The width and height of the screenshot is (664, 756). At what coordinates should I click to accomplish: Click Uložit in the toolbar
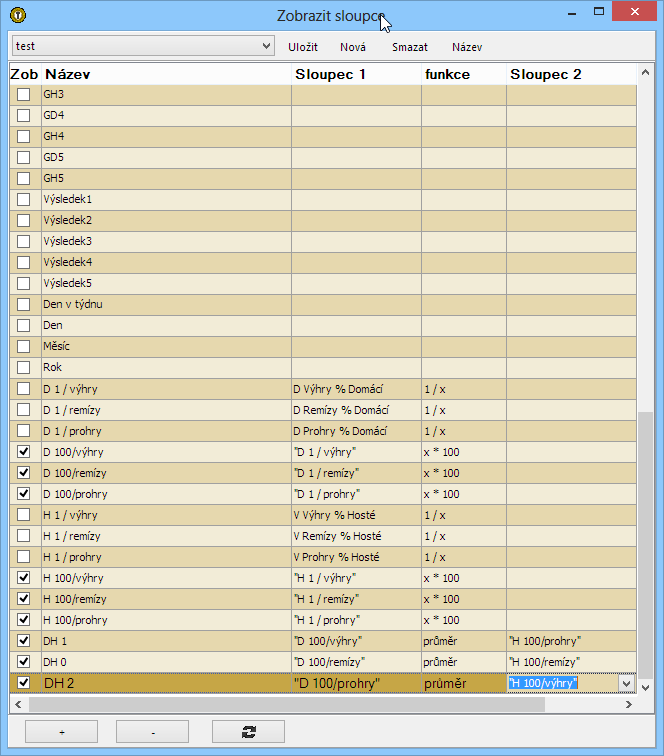[x=303, y=47]
